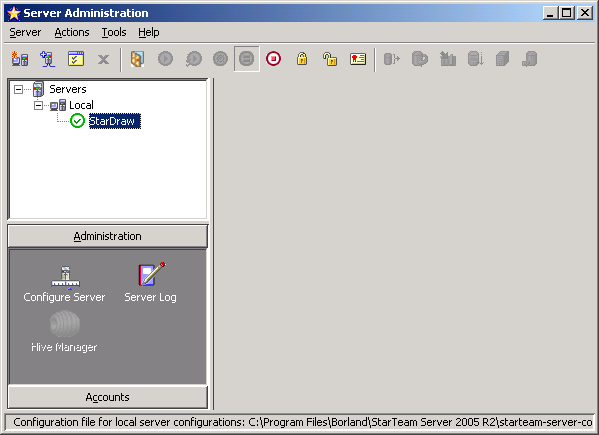599x435 pixels.
Task: Click the New Configuration toolbar icon
Action: click(x=20, y=59)
